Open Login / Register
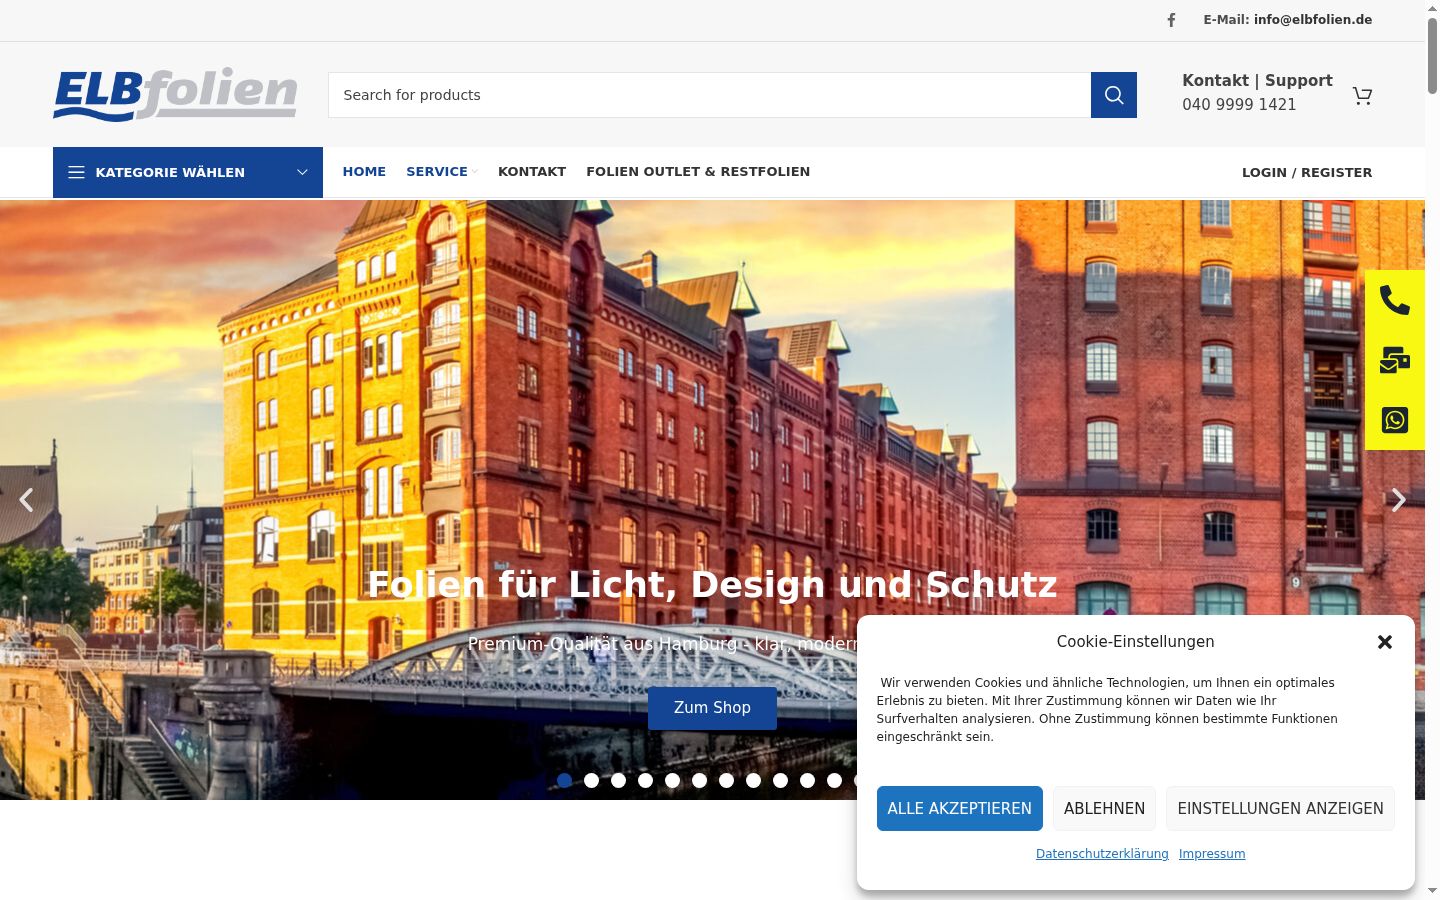This screenshot has height=900, width=1440. click(1307, 172)
